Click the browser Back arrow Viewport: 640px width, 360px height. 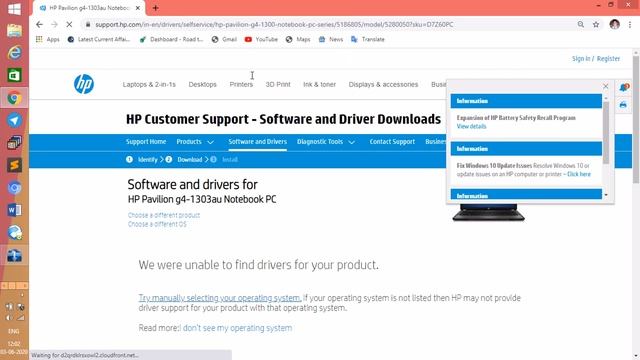click(39, 24)
